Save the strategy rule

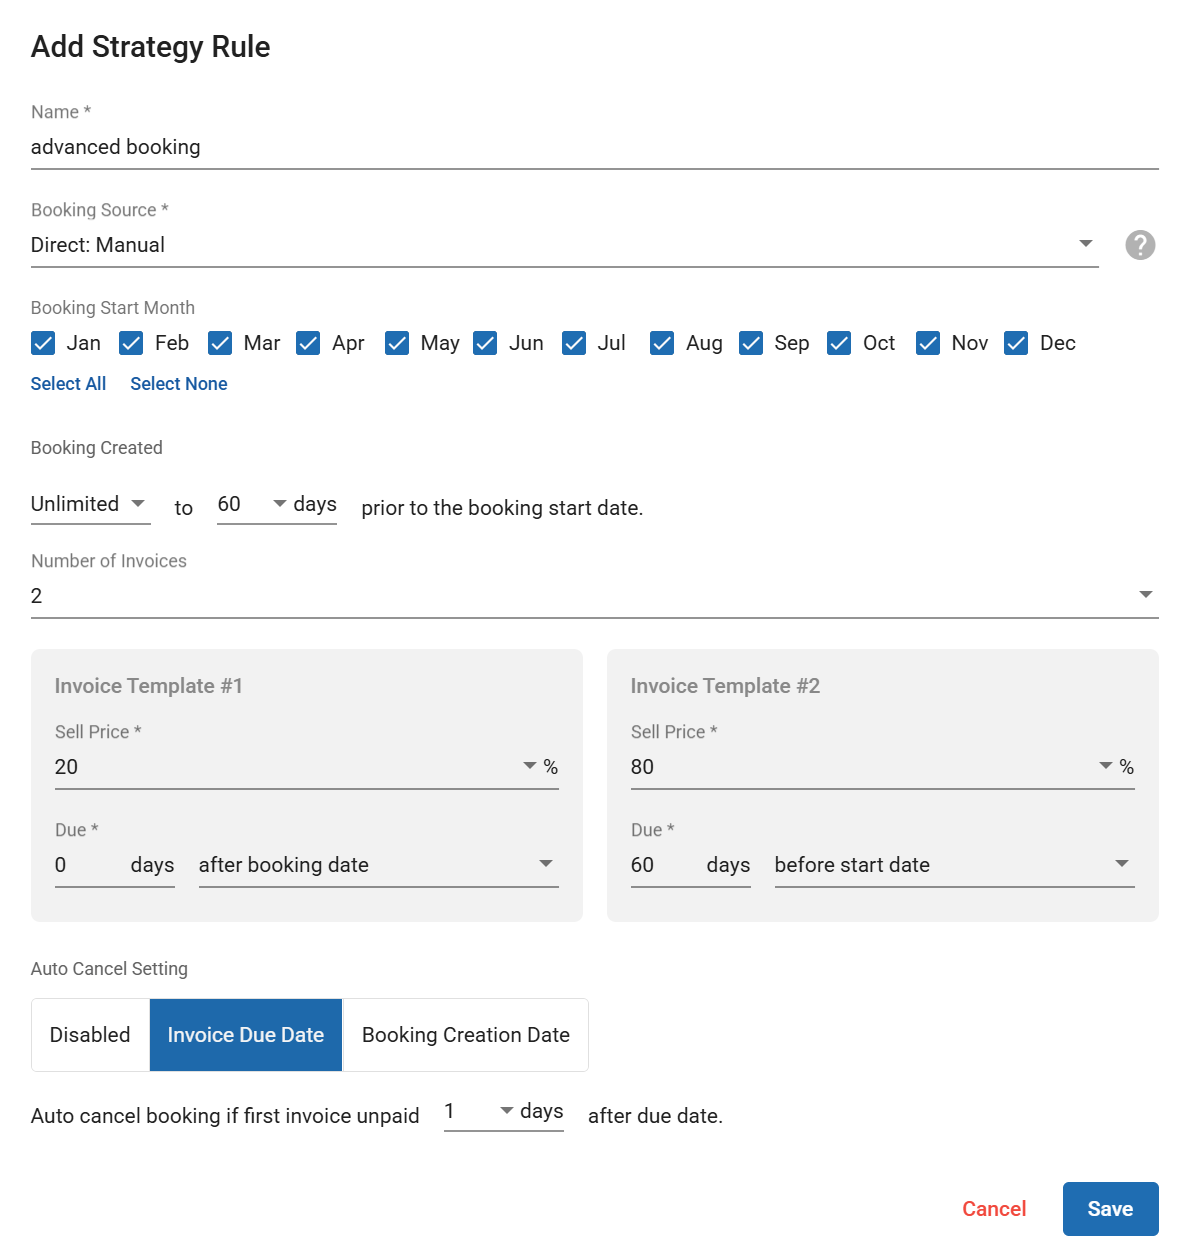(1110, 1209)
